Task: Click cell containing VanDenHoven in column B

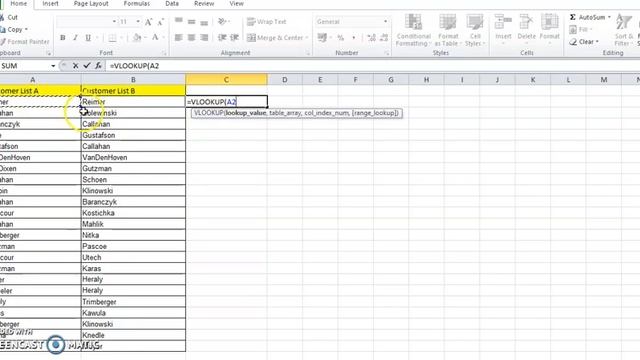Action: click(133, 158)
